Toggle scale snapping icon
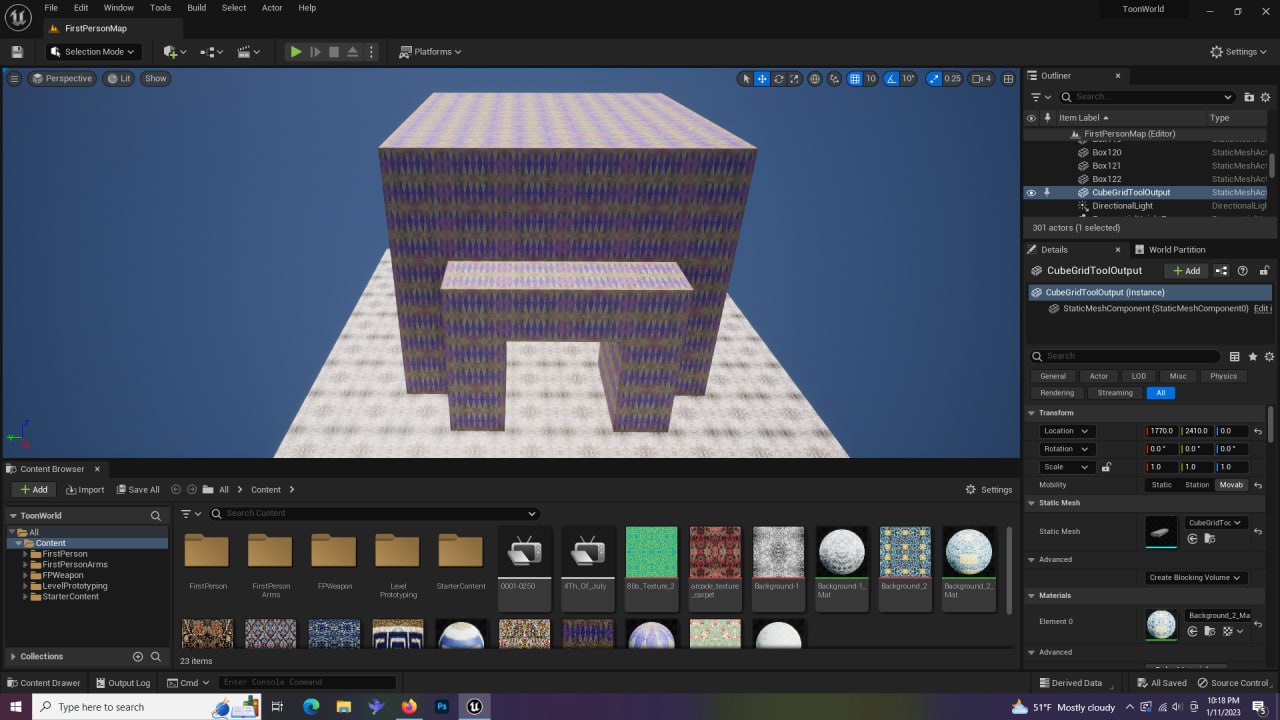This screenshot has width=1280, height=720. tap(934, 79)
